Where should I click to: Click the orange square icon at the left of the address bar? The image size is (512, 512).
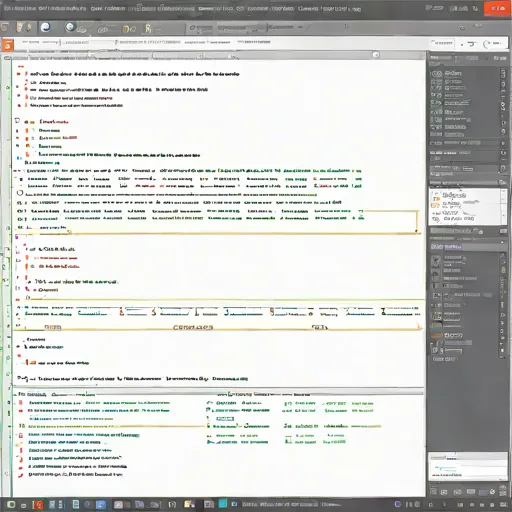coord(8,44)
